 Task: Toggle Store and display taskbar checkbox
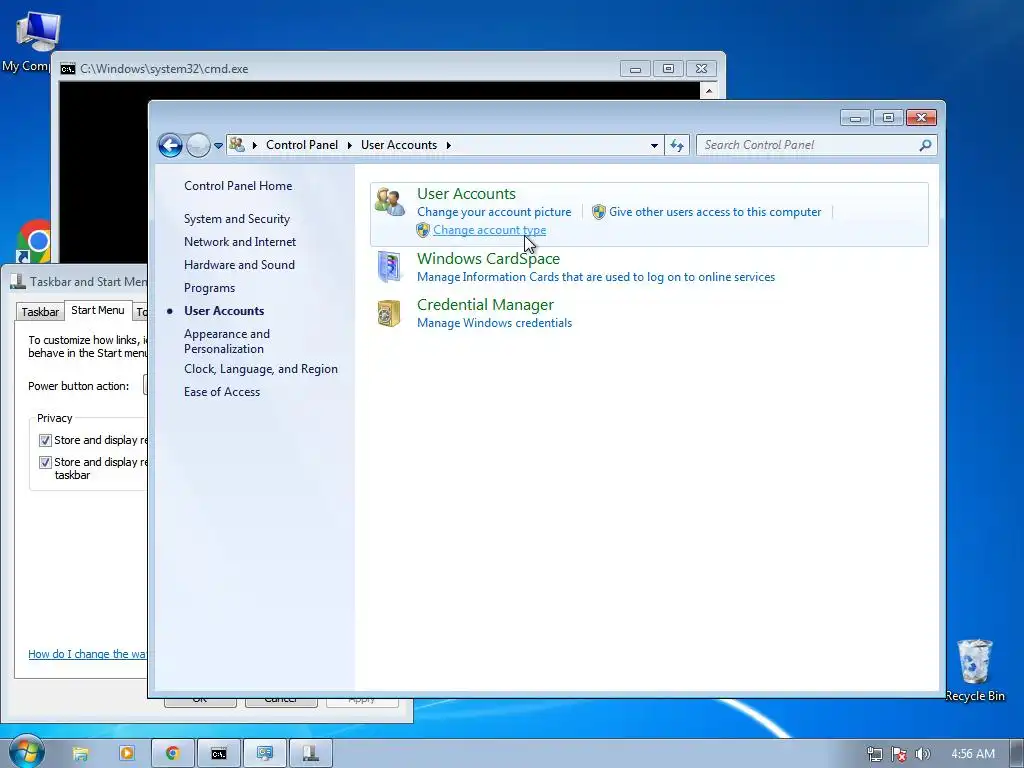[45, 462]
